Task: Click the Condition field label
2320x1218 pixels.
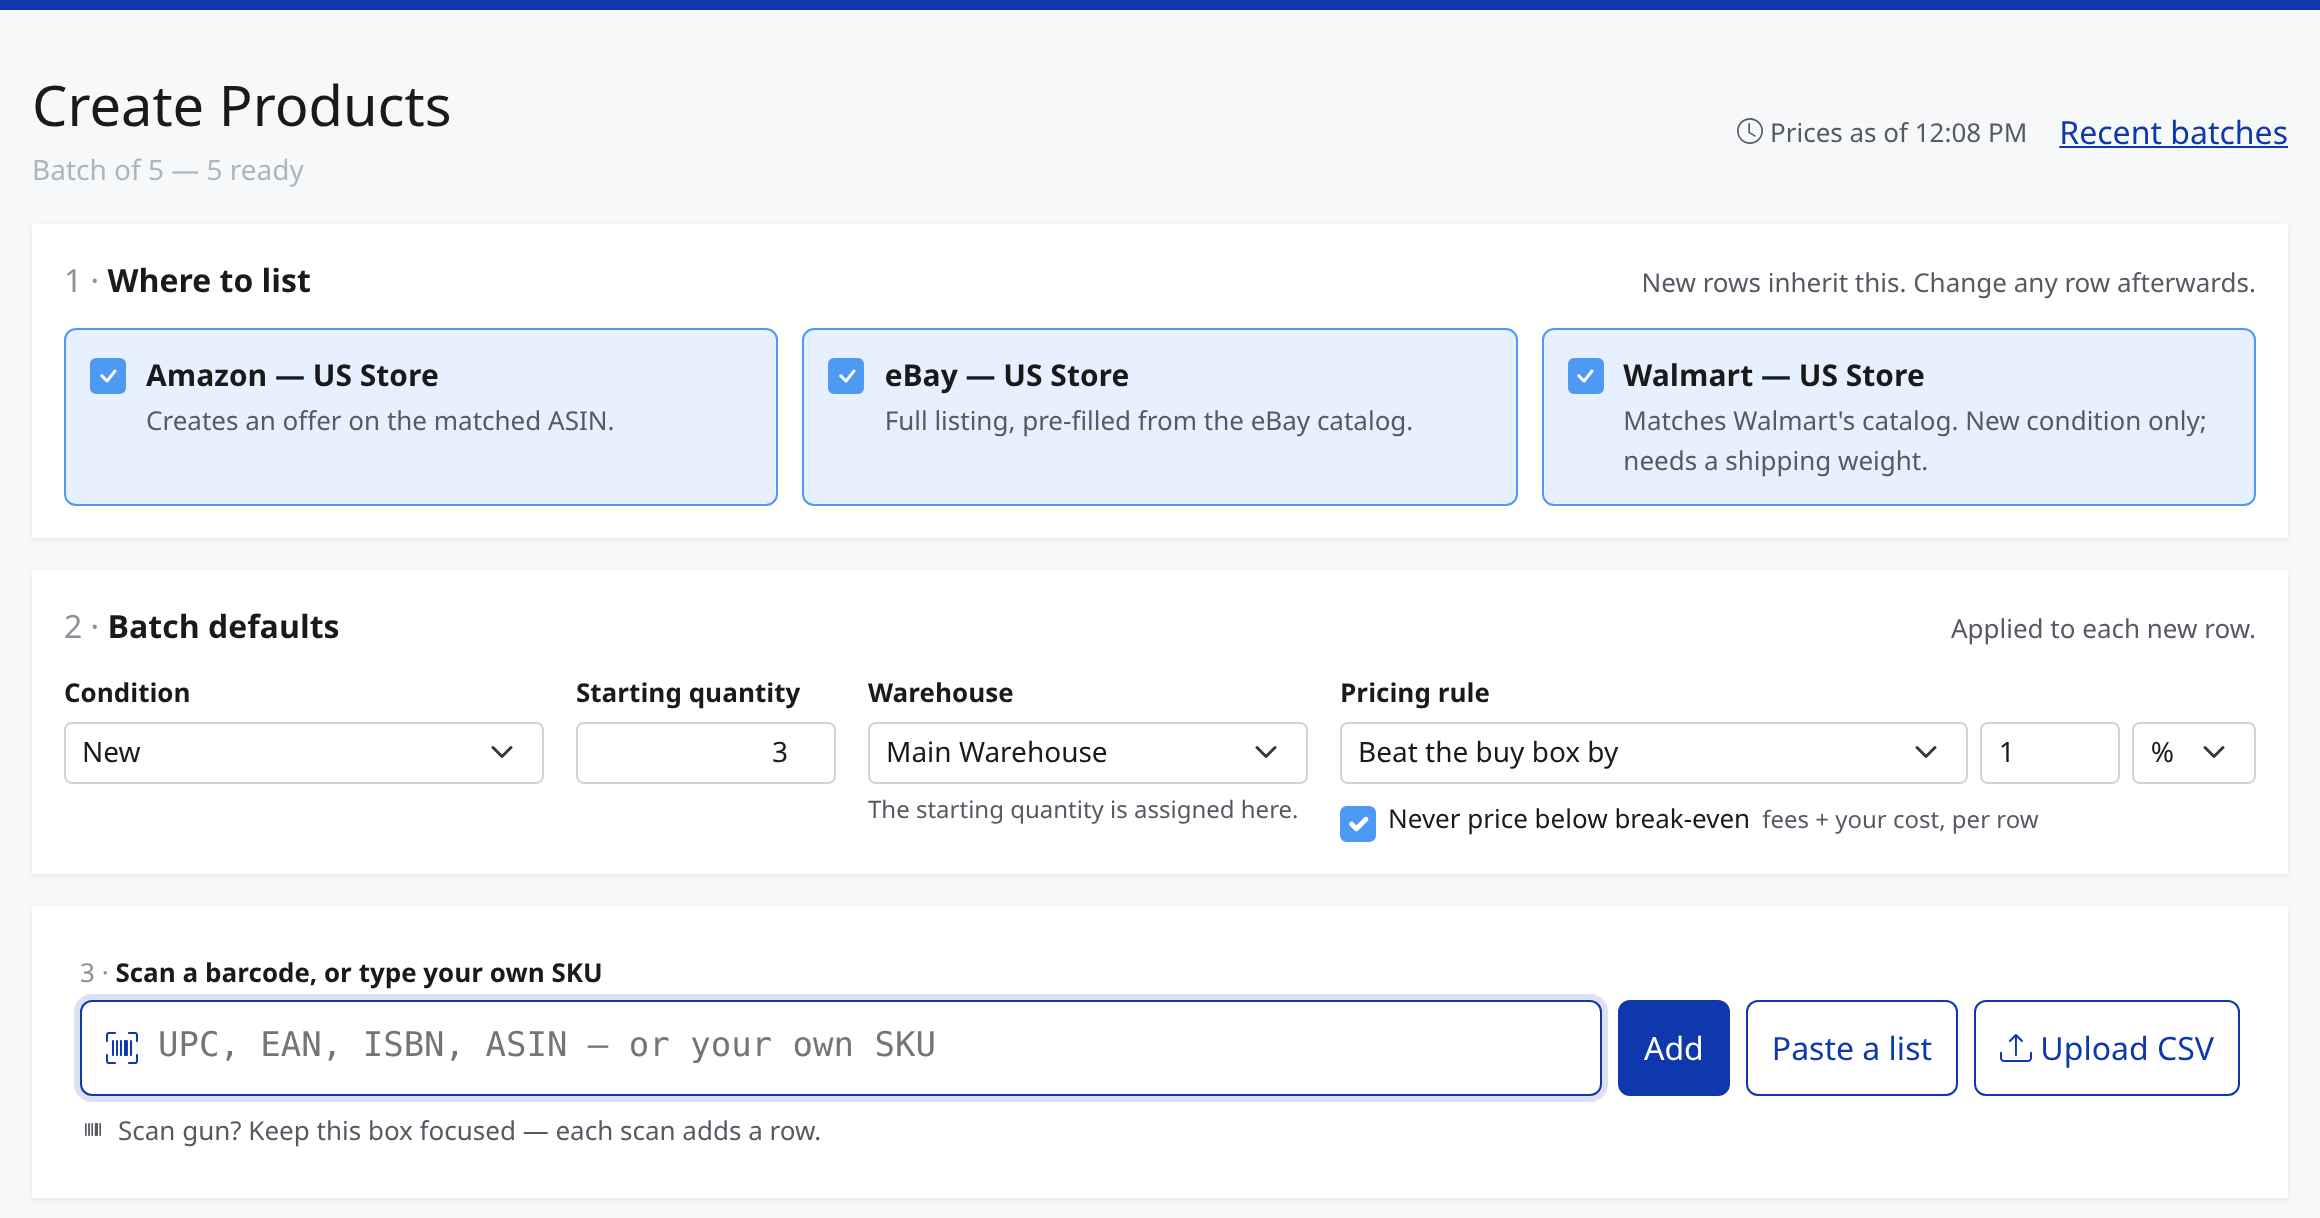Action: coord(127,693)
